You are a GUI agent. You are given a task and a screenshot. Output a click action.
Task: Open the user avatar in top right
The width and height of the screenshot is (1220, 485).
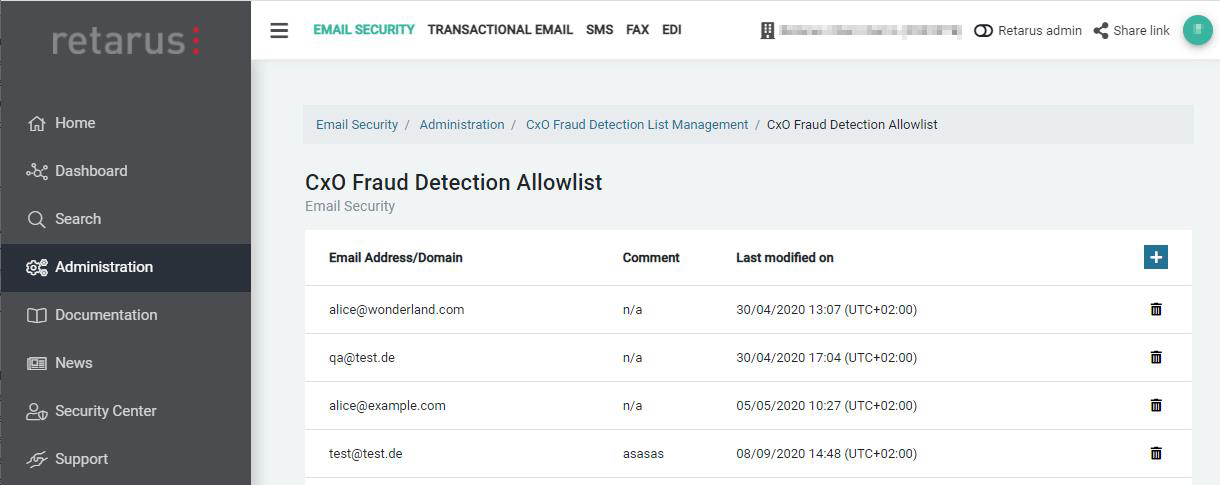click(1197, 30)
